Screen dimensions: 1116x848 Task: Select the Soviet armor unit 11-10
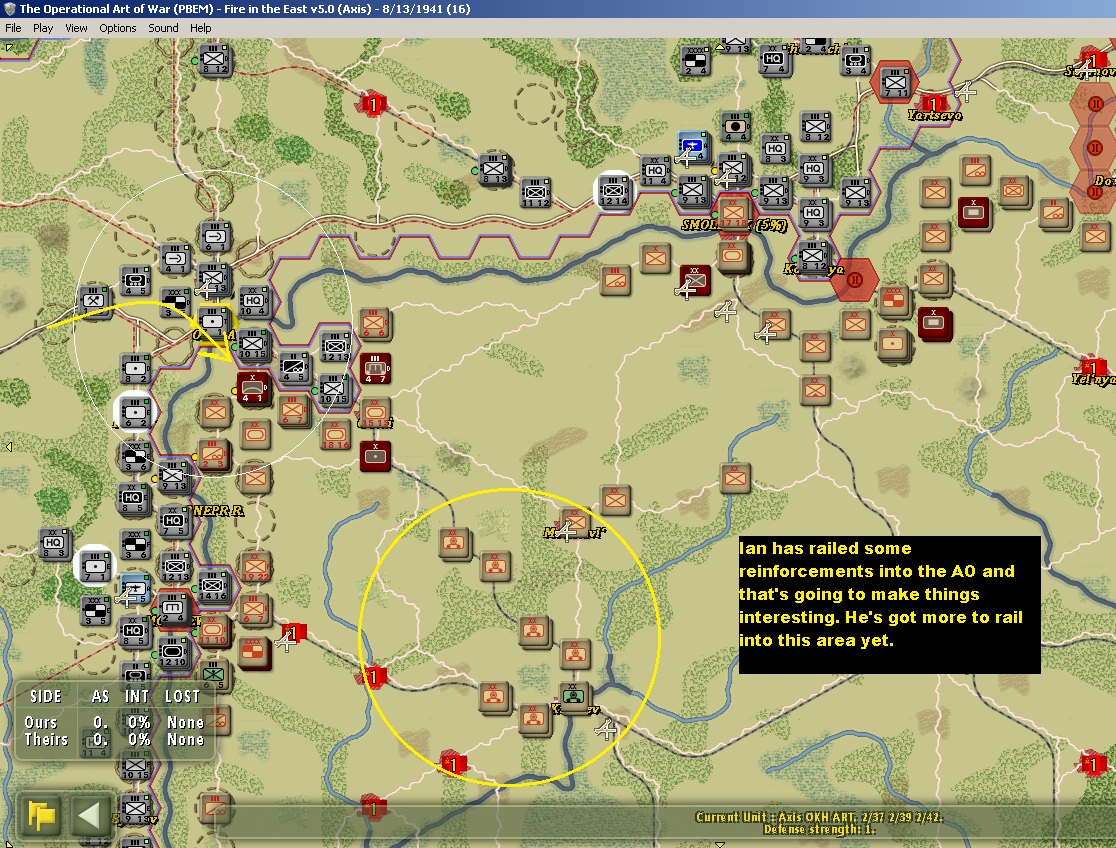tap(212, 632)
